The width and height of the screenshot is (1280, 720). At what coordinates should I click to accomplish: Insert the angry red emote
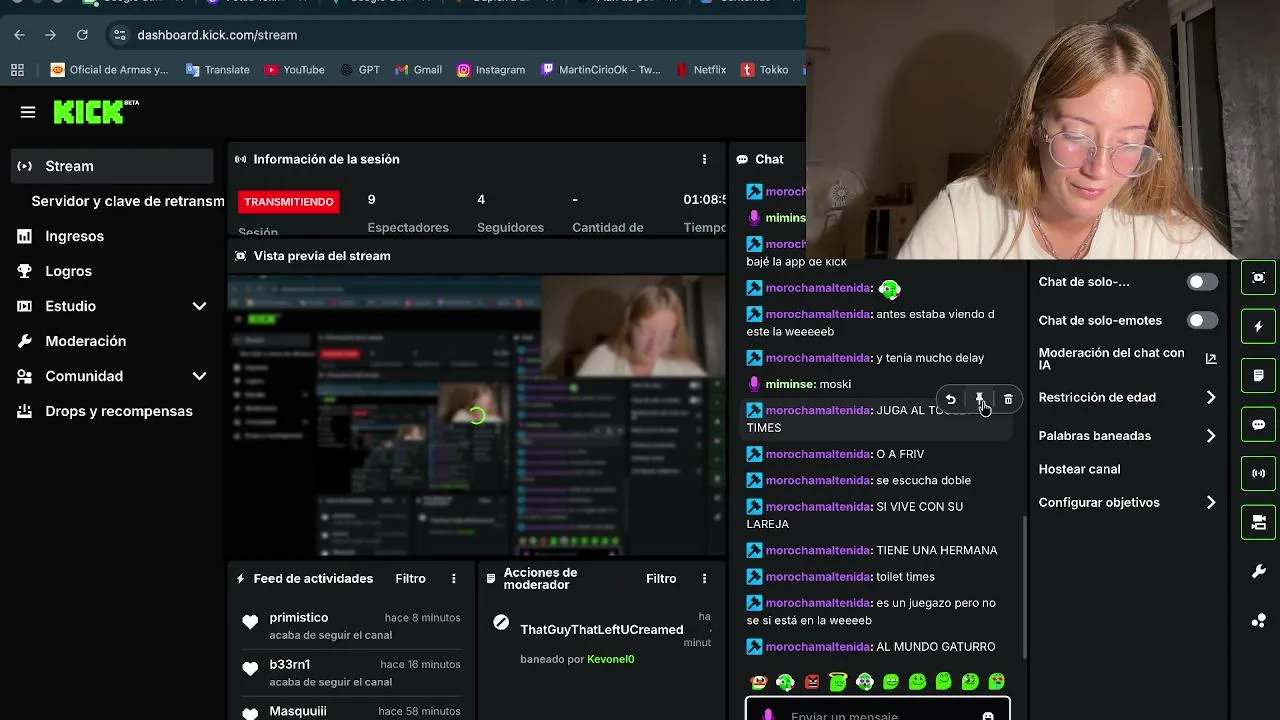(812, 682)
